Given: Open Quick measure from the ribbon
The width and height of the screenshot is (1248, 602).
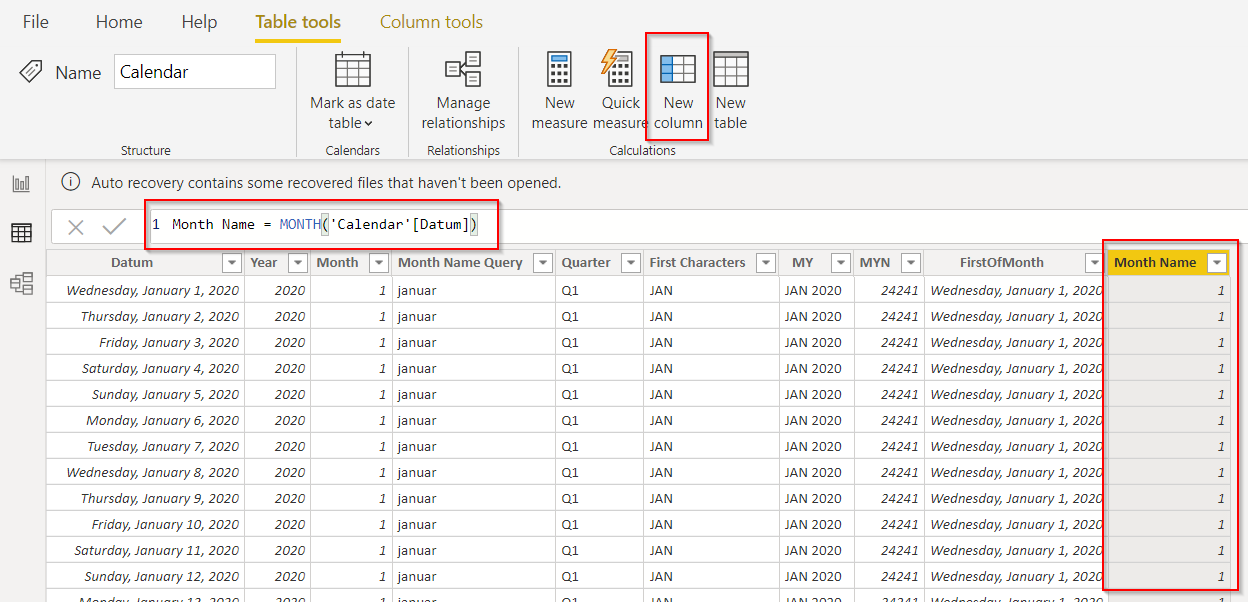Looking at the screenshot, I should tap(619, 69).
